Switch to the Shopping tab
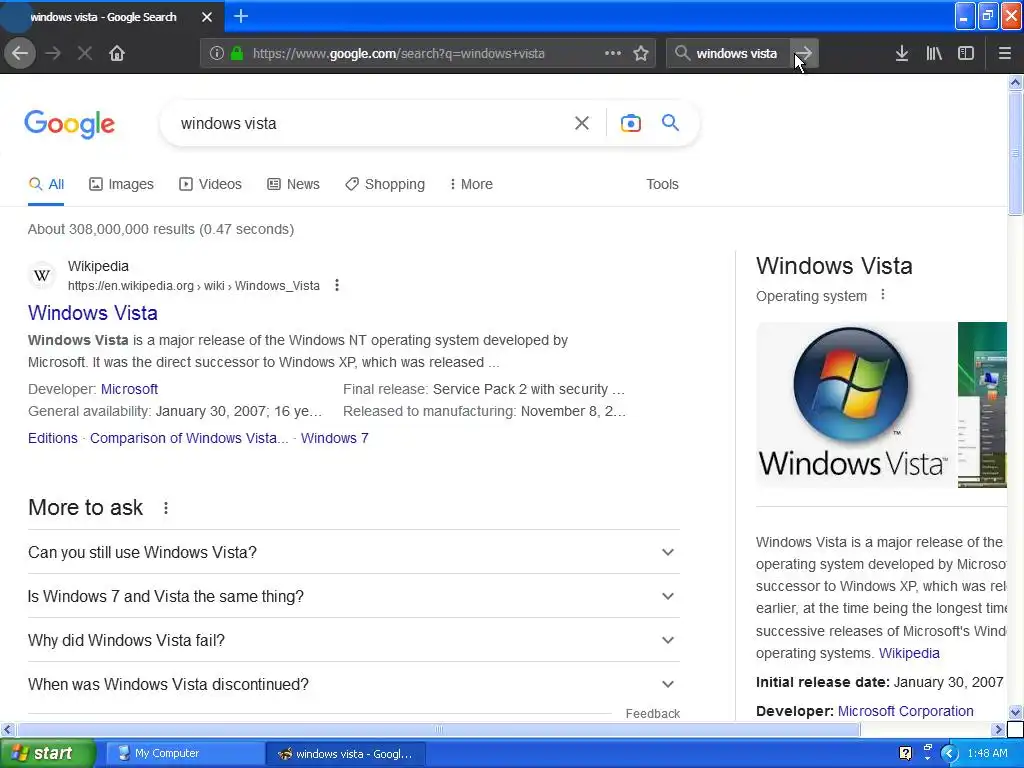The height and width of the screenshot is (768, 1024). [x=385, y=184]
